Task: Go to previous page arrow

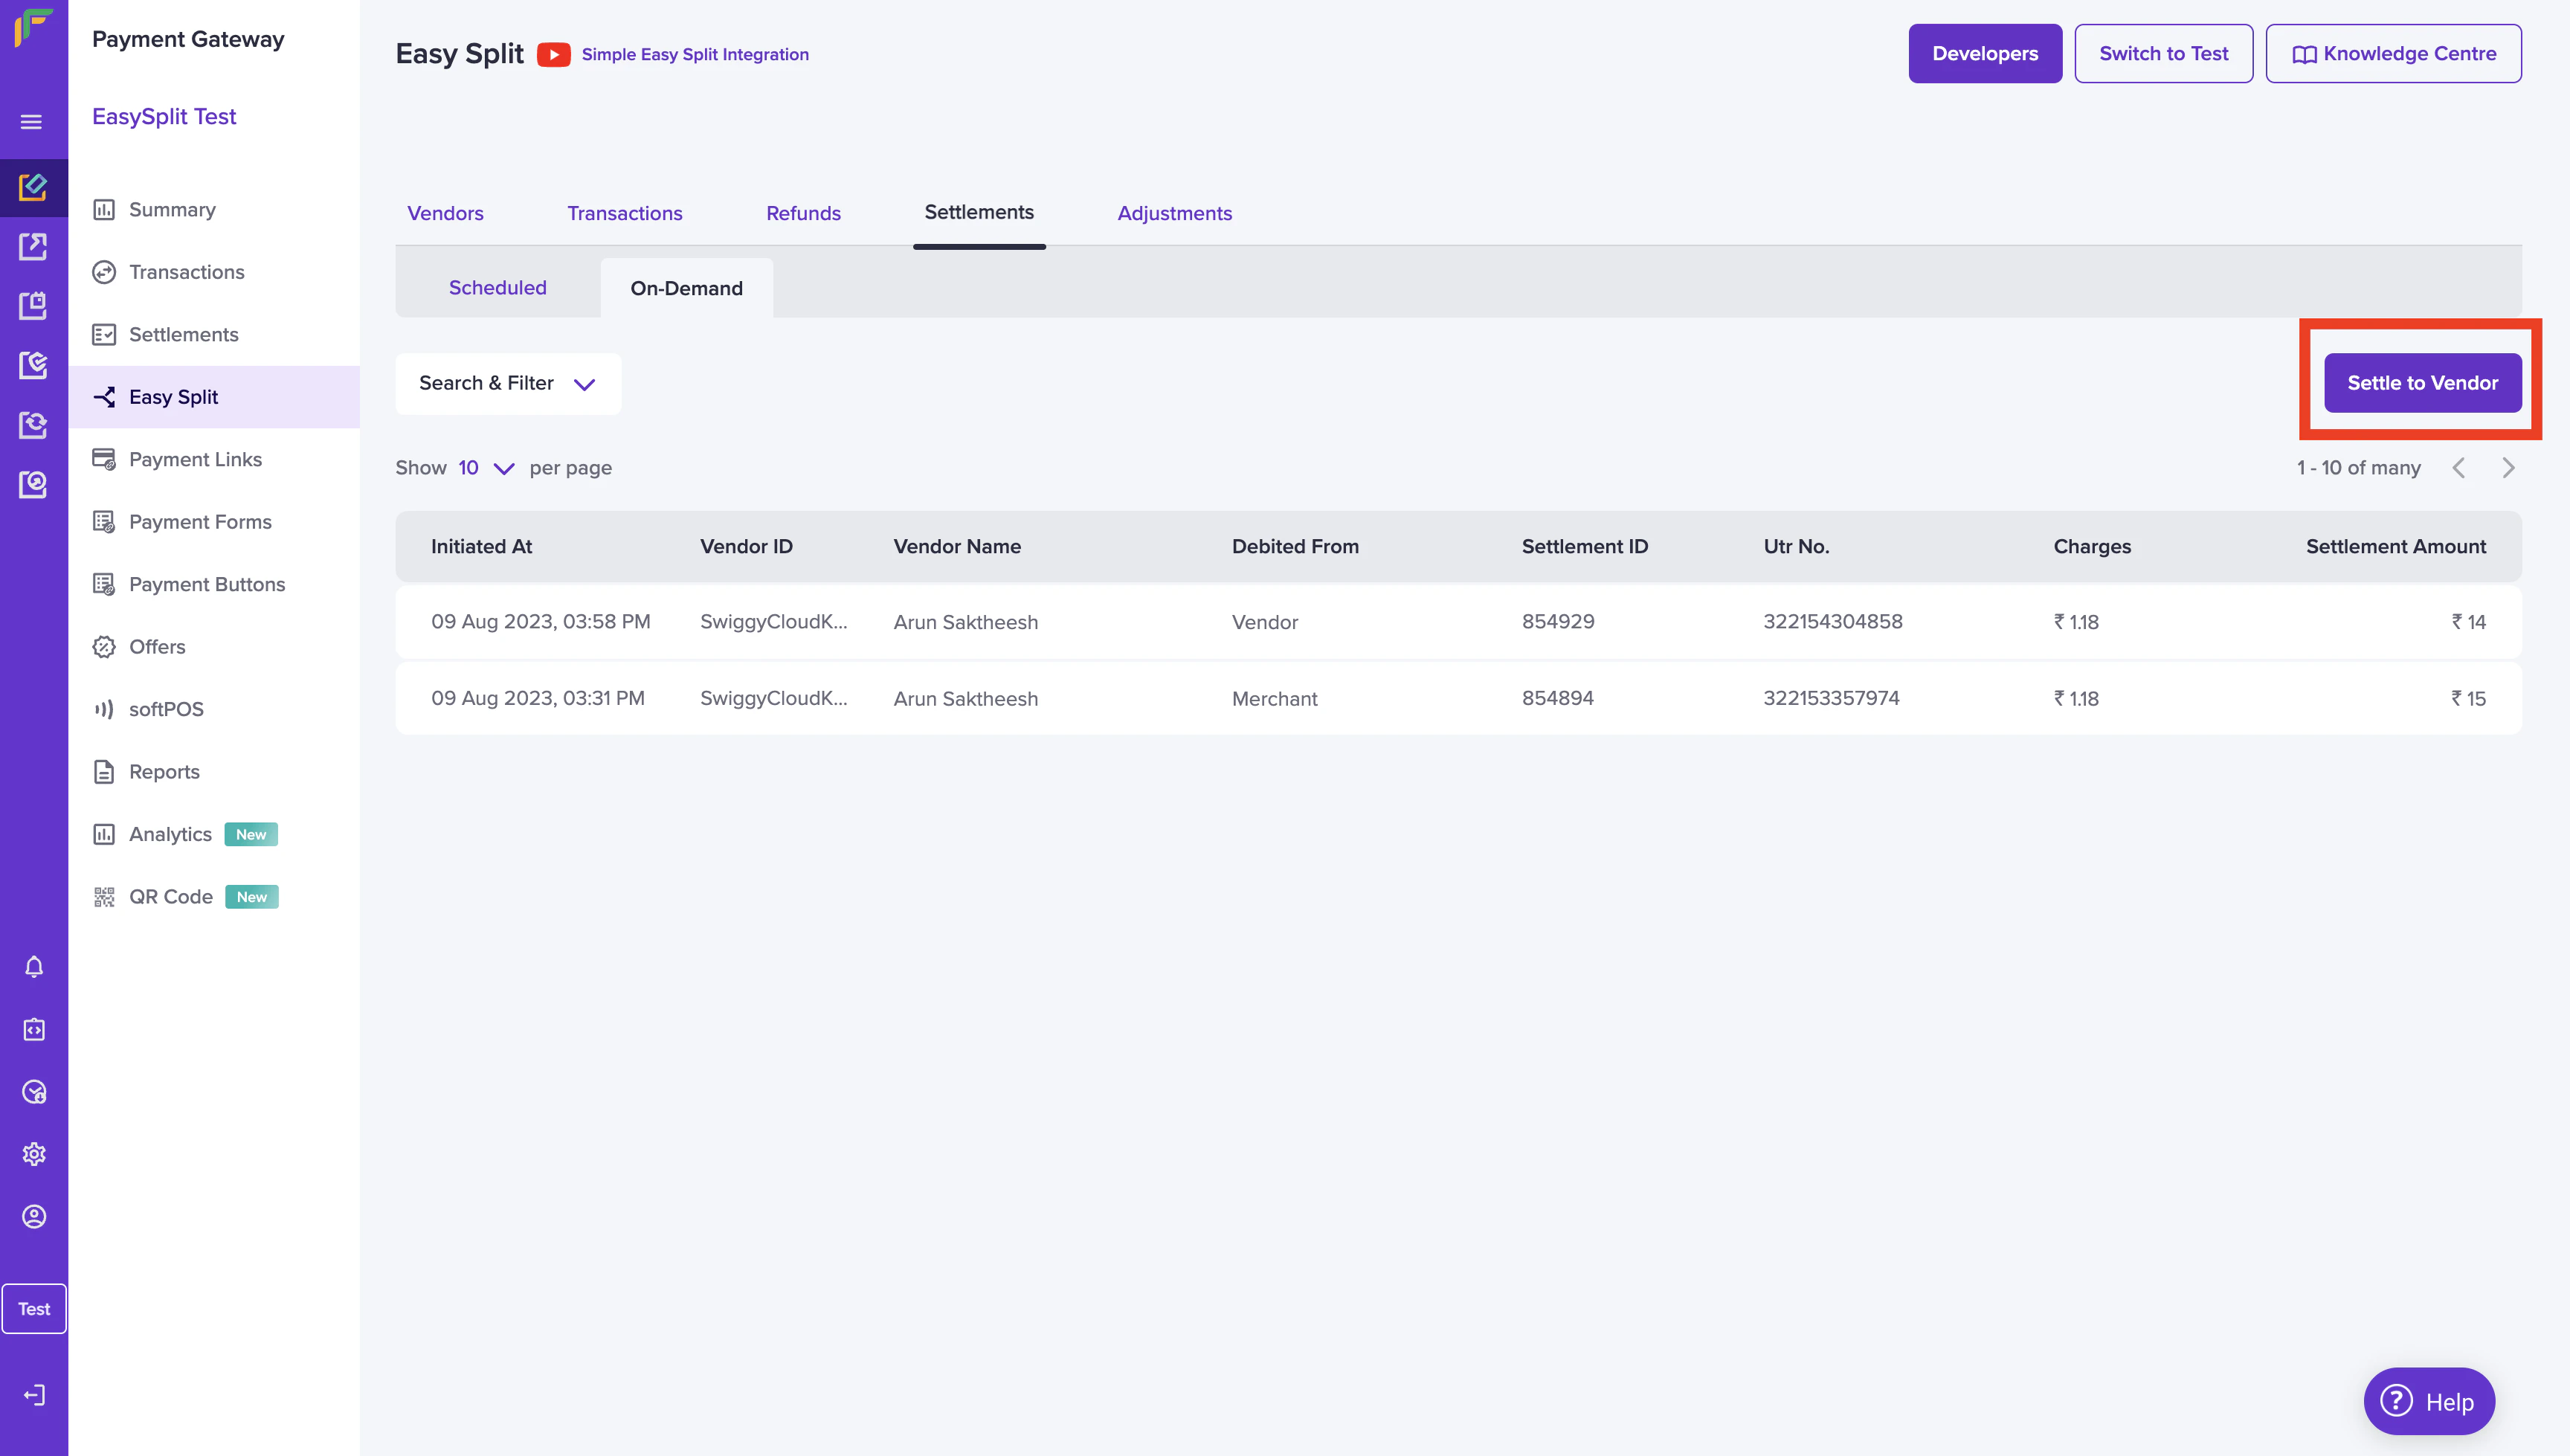Action: pos(2459,468)
